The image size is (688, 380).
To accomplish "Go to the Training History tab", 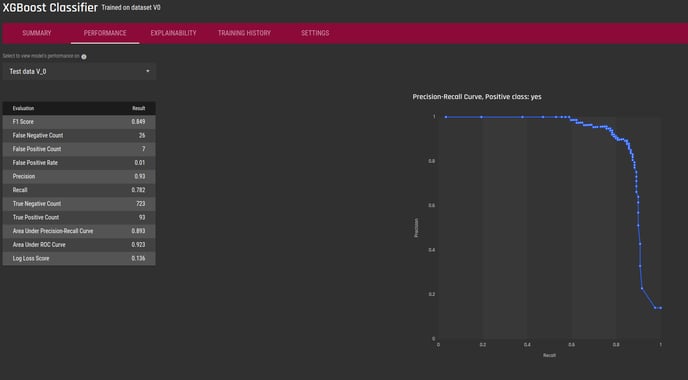I will [244, 33].
